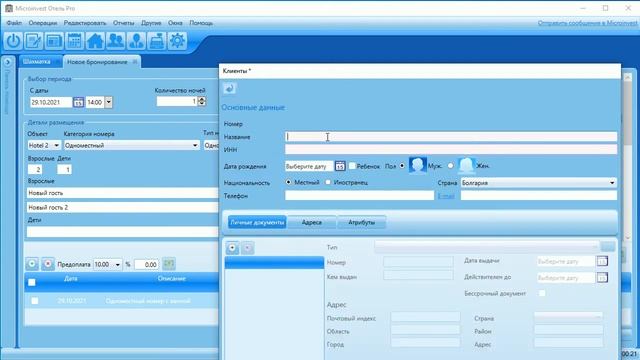Image resolution: width=640 pixels, height=360 pixels.
Task: Select the Местный radio option
Action: (289, 182)
